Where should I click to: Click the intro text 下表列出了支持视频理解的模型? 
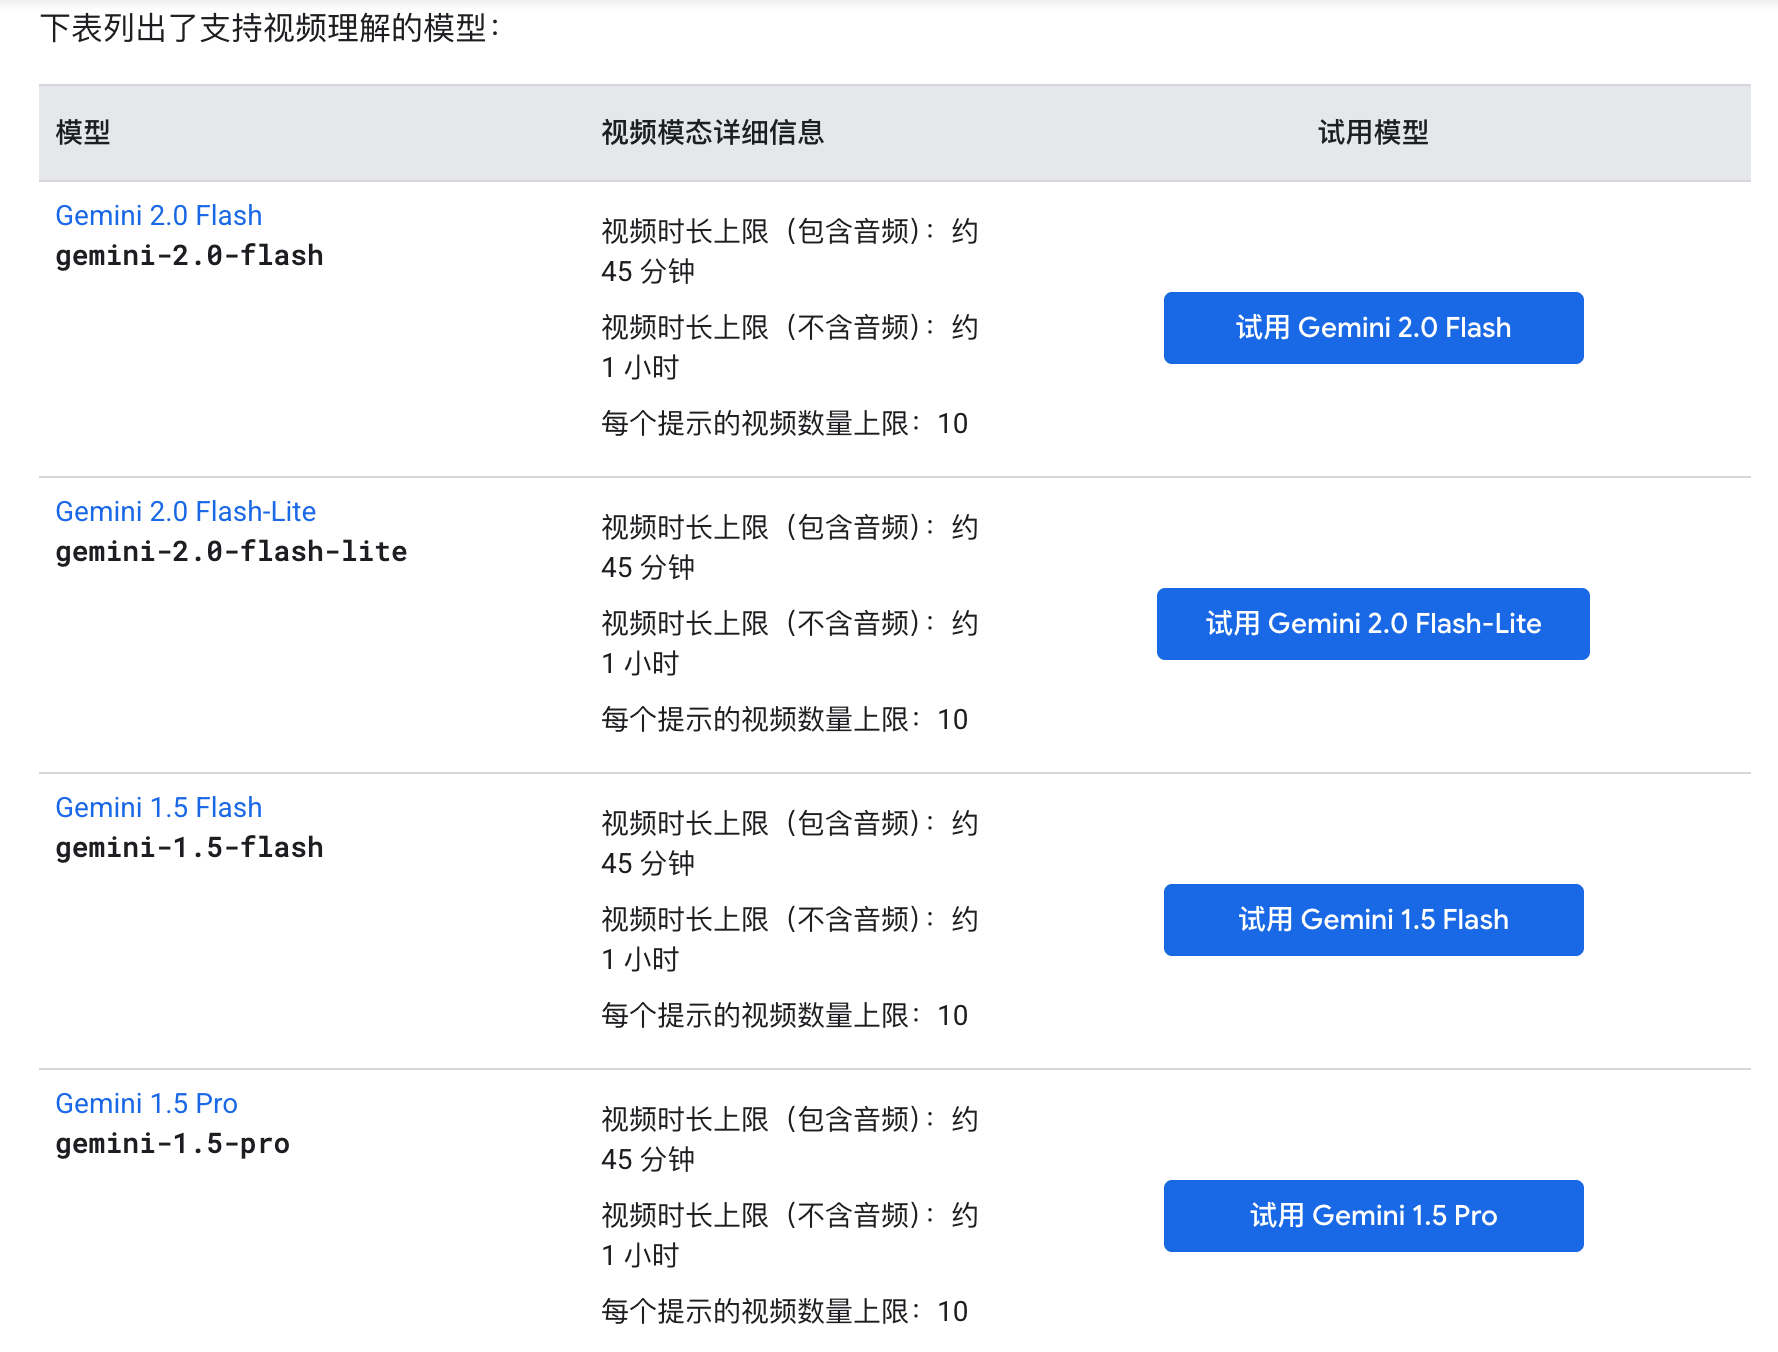270,28
